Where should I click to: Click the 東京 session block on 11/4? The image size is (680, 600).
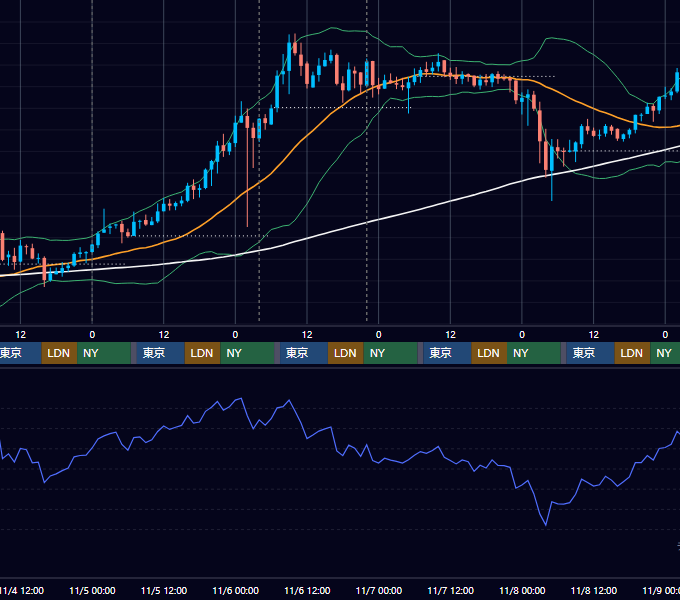click(20, 353)
